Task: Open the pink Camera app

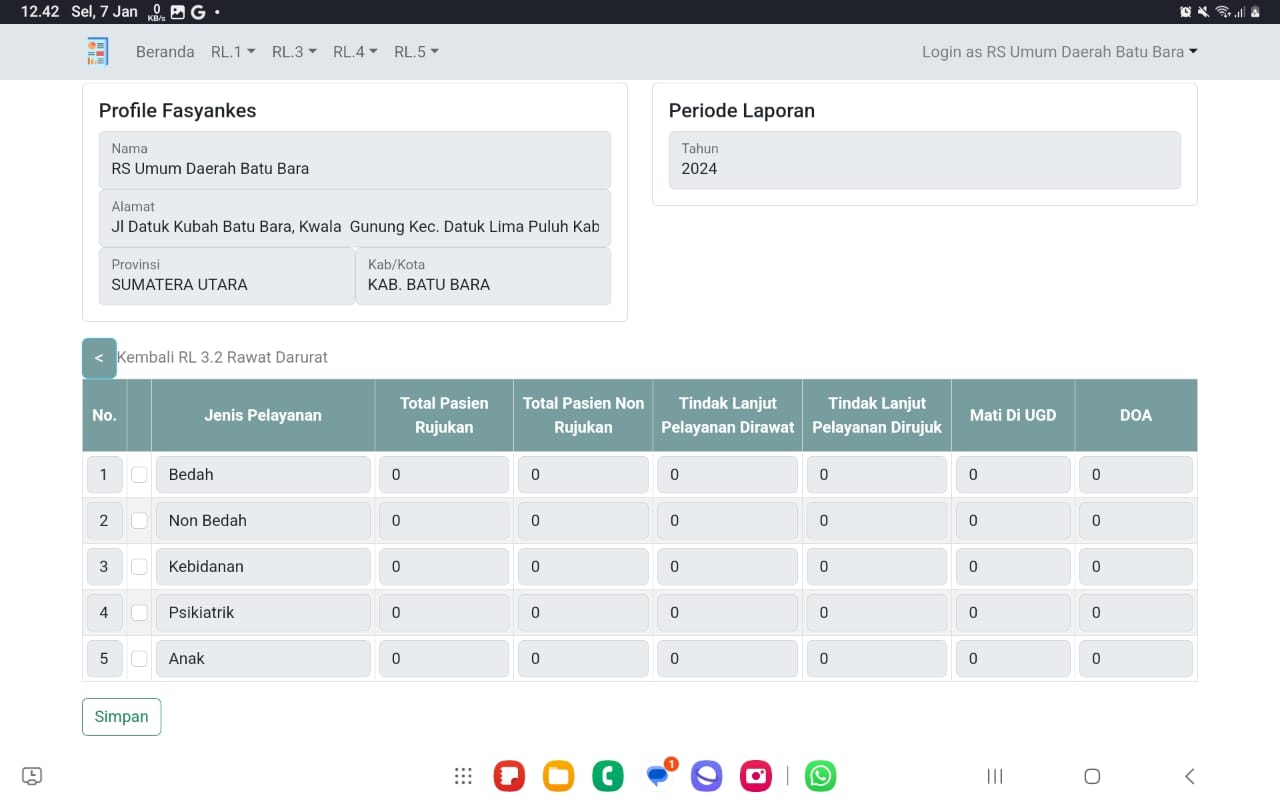Action: pyautogui.click(x=756, y=776)
